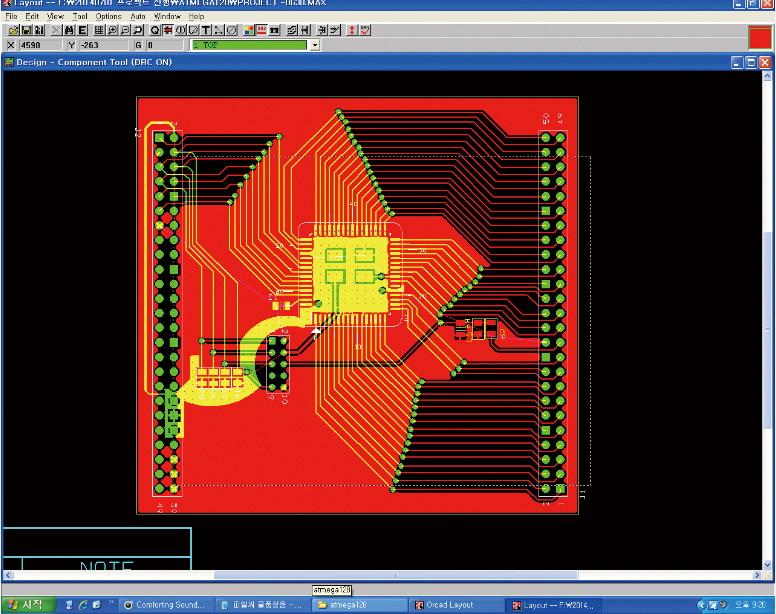The image size is (776, 614).
Task: Click the horizontal scrollbar left arrow
Action: click(8, 575)
